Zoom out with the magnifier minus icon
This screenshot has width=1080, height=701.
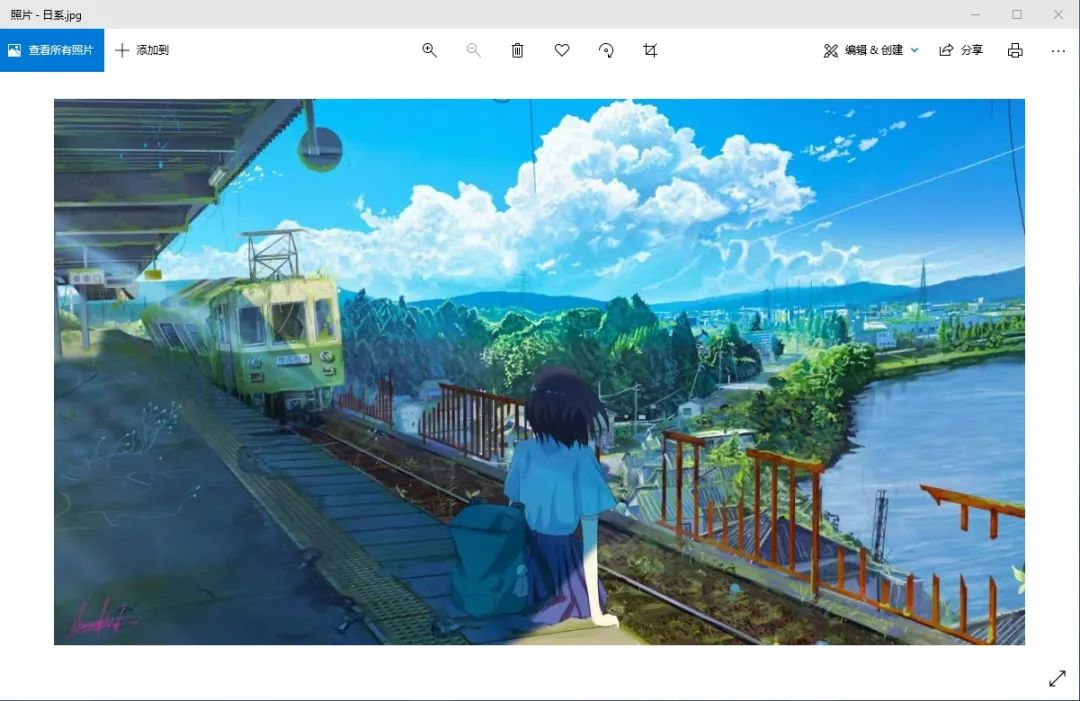point(473,50)
